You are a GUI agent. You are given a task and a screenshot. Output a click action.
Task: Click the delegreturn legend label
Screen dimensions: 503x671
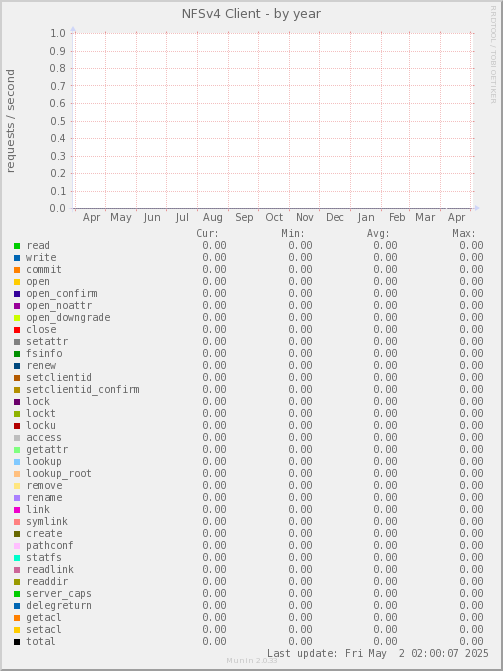click(x=59, y=606)
